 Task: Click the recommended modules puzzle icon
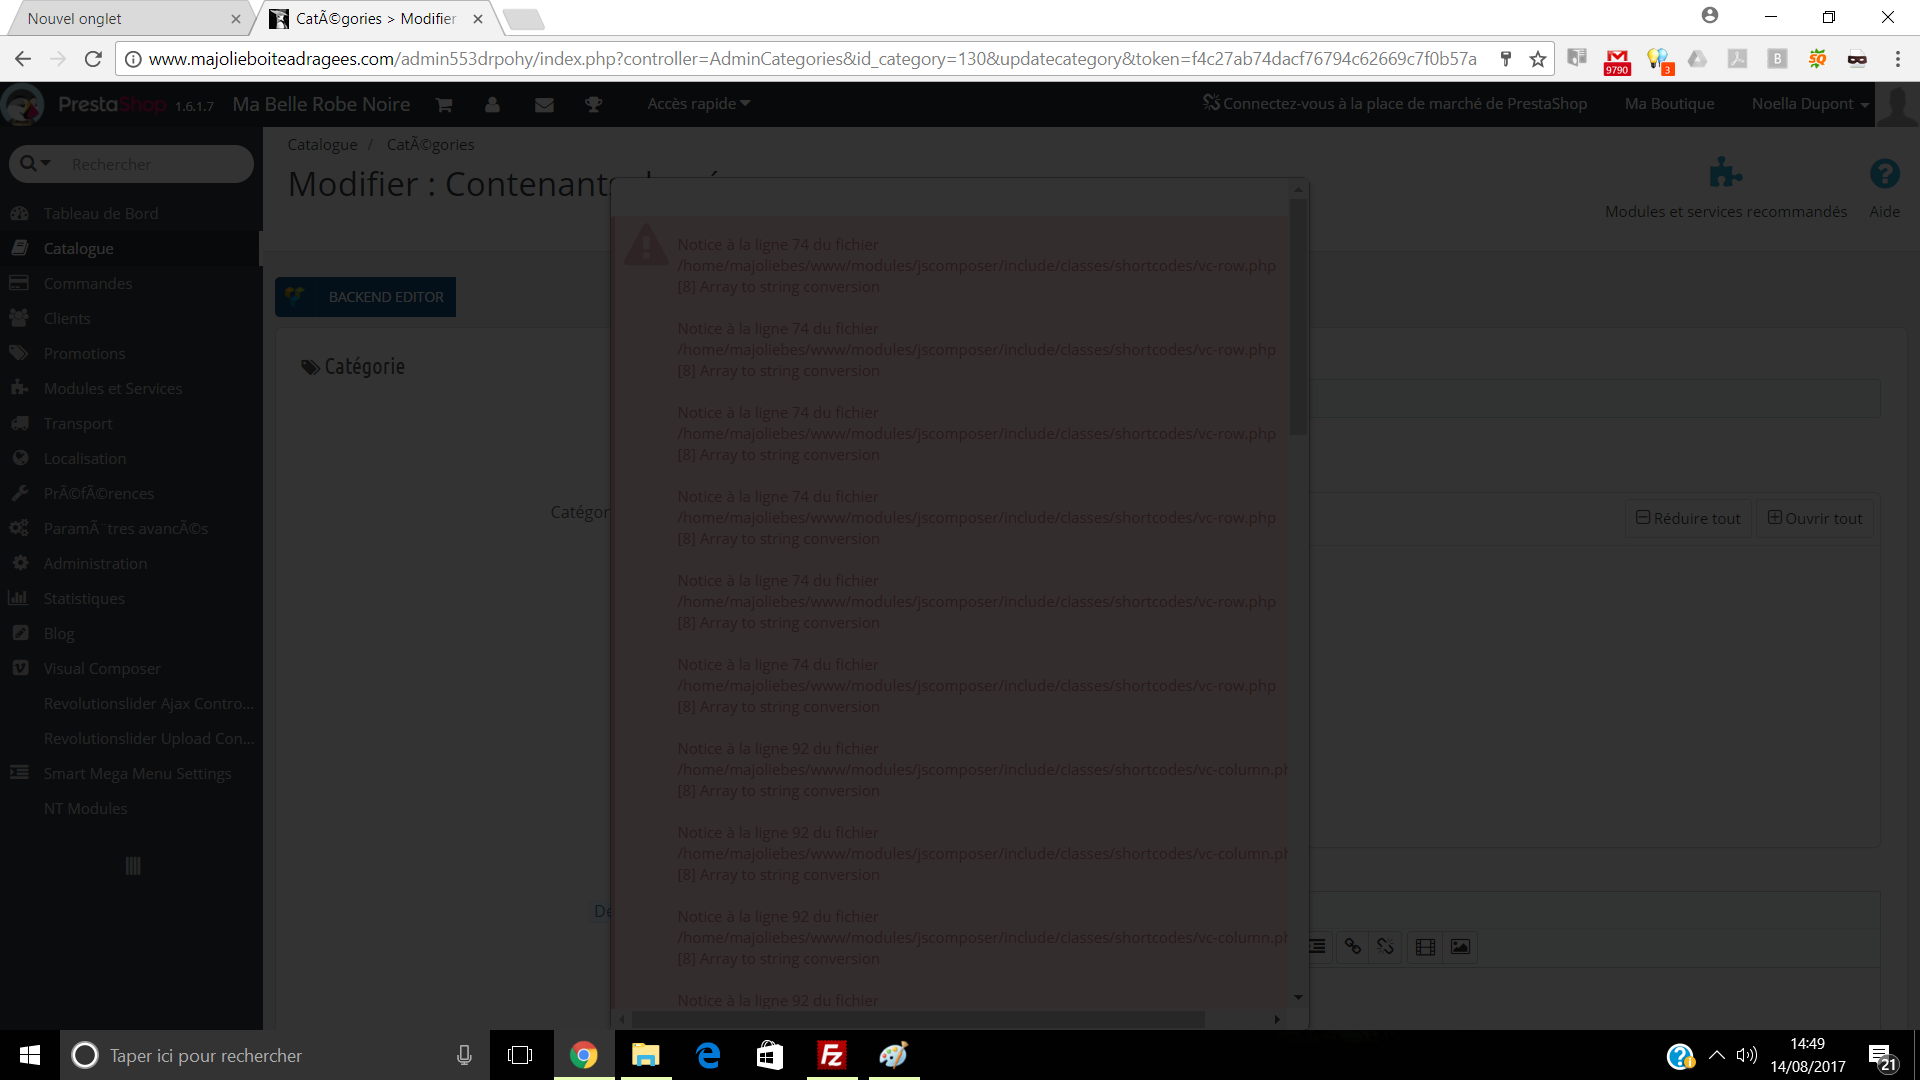coord(1725,174)
